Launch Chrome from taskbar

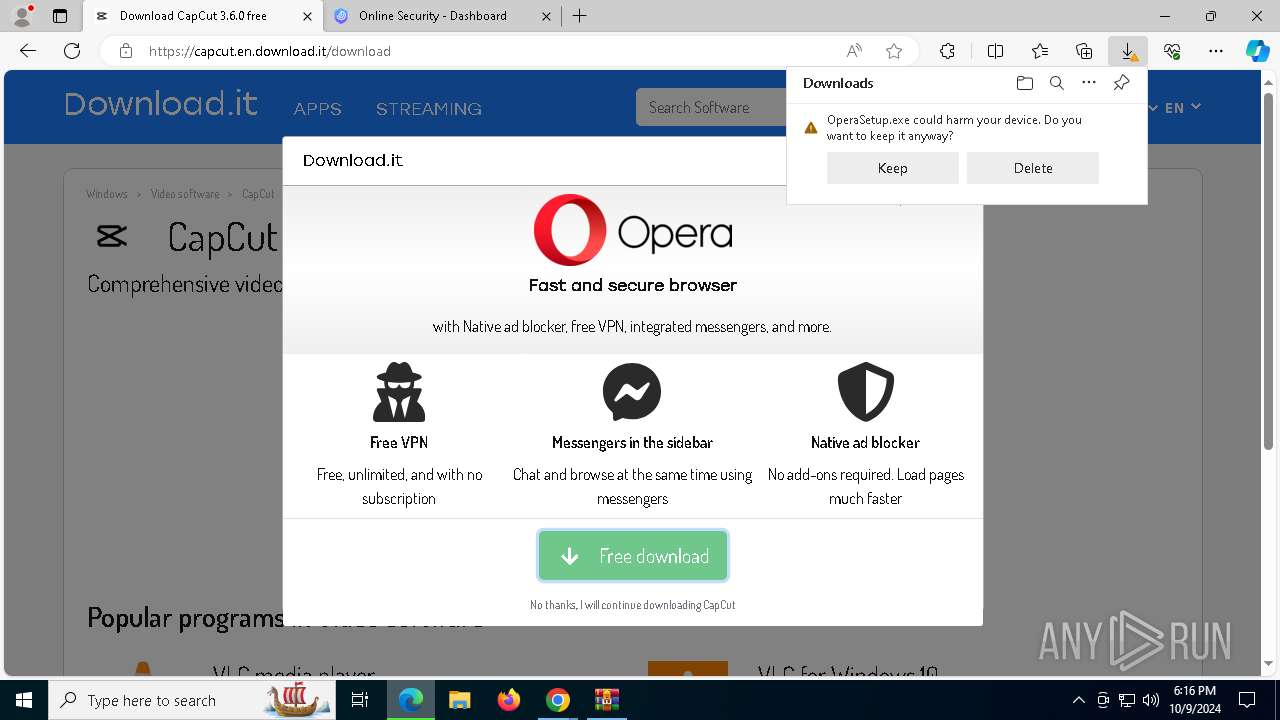[x=558, y=700]
